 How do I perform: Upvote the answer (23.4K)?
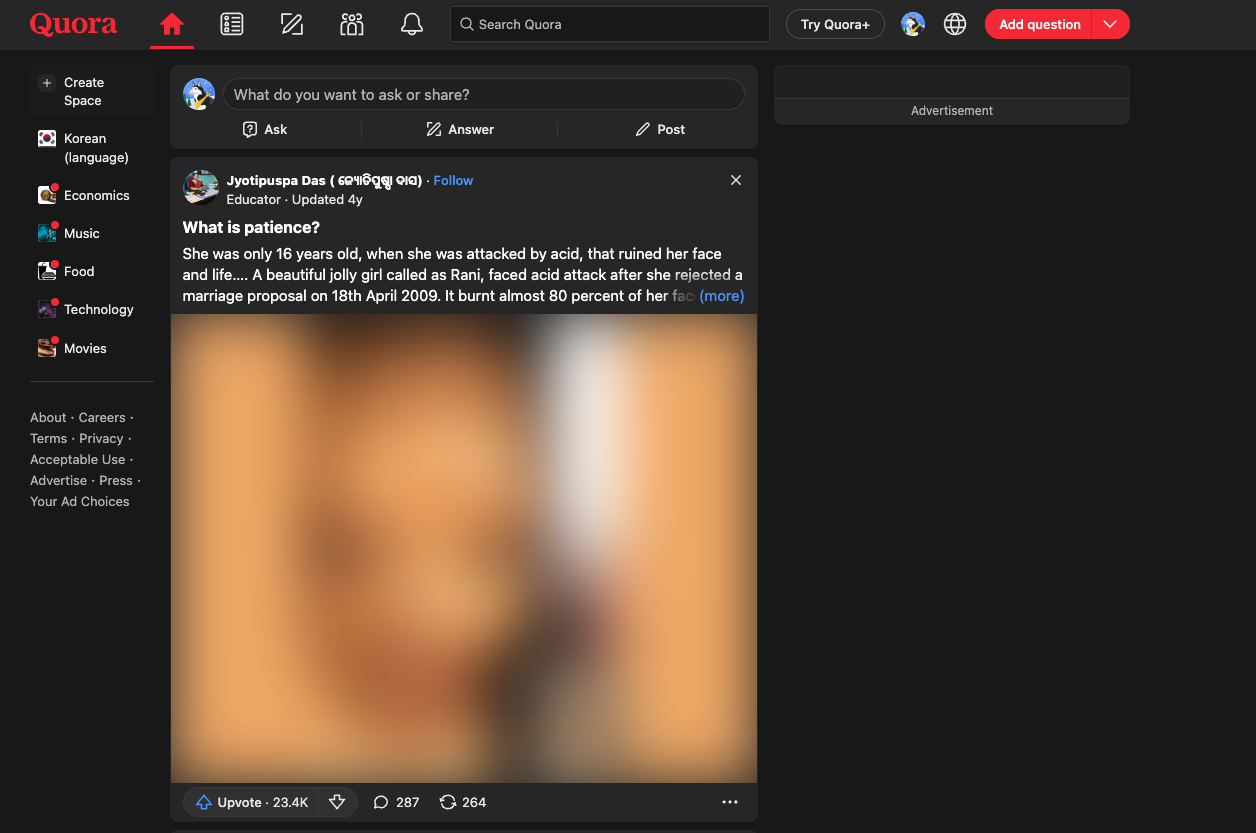pos(251,802)
